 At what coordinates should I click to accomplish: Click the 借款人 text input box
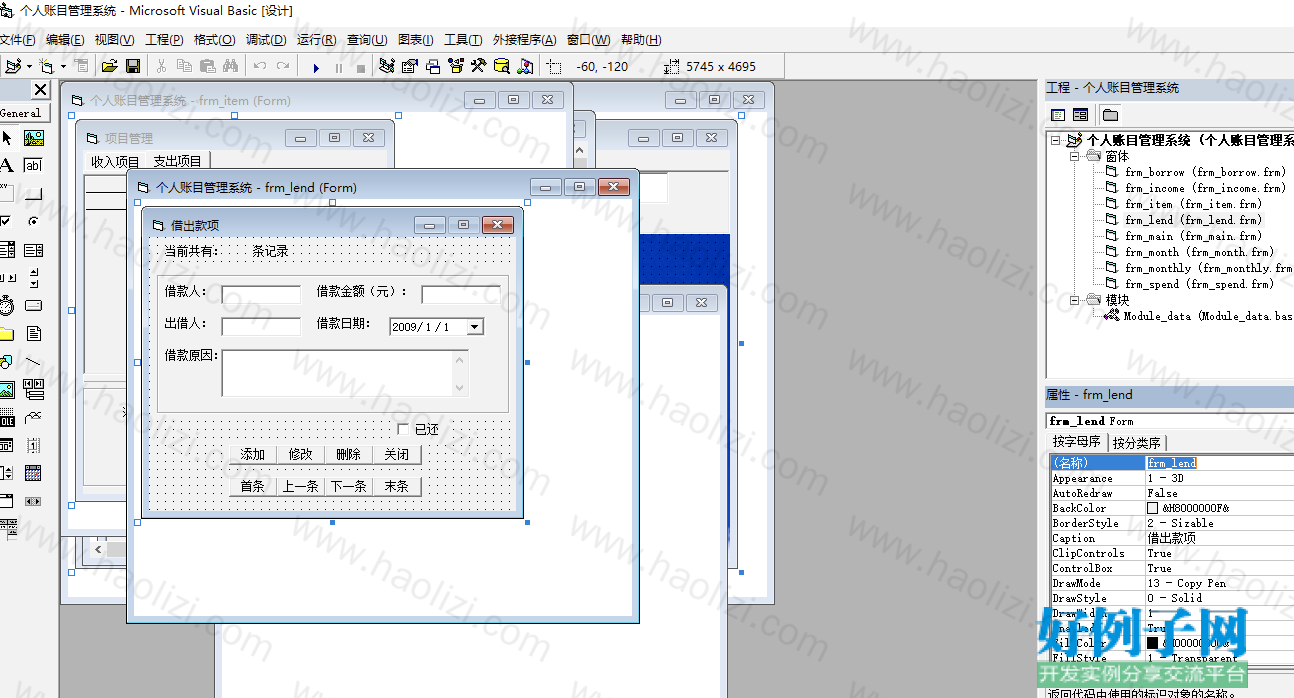click(x=261, y=294)
